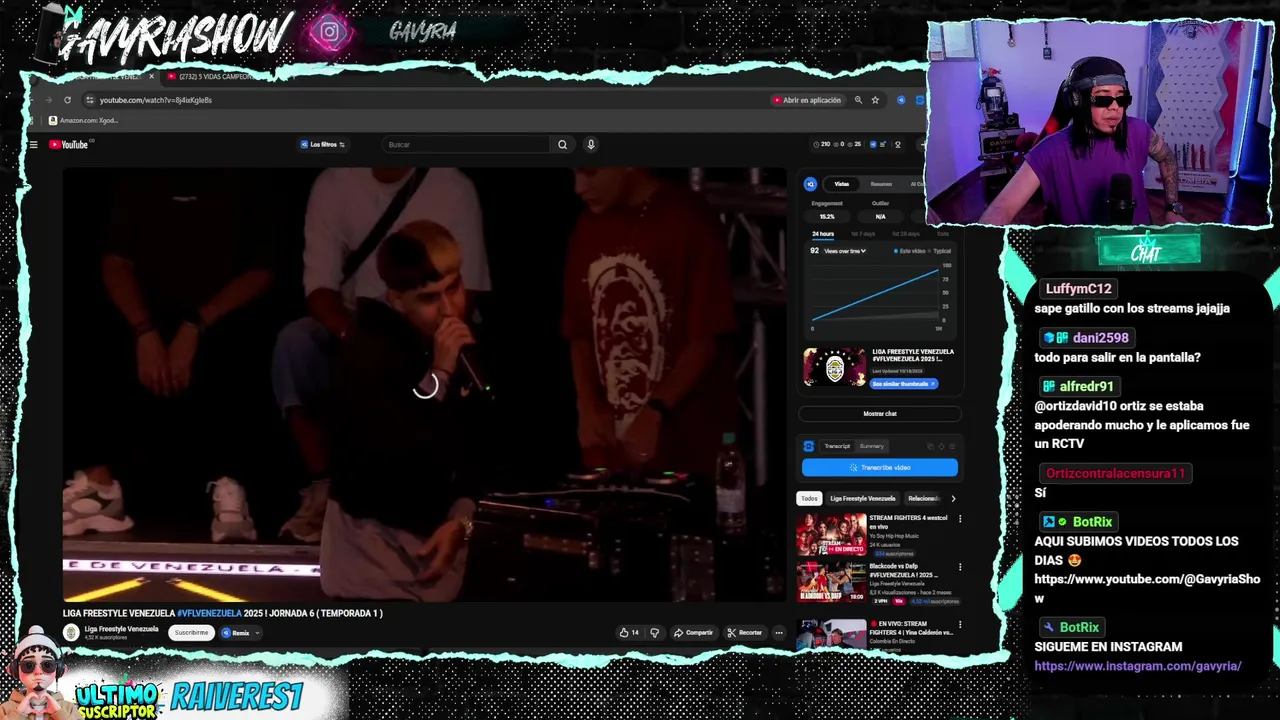The width and height of the screenshot is (1280, 720).
Task: Click the Mostrar chat button
Action: pyautogui.click(x=880, y=414)
